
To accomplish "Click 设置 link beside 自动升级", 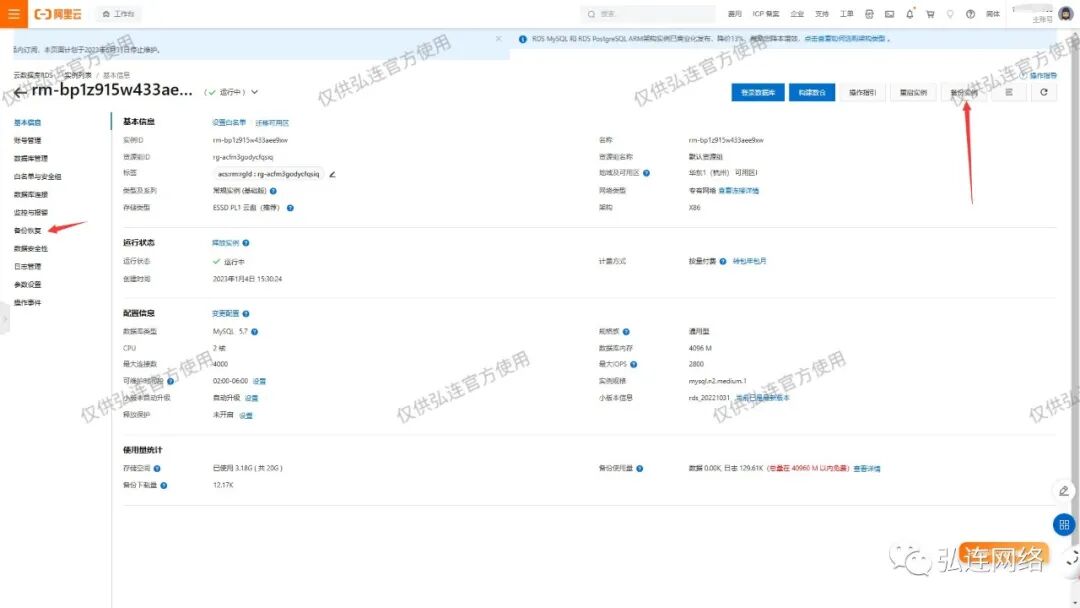I will 251,398.
